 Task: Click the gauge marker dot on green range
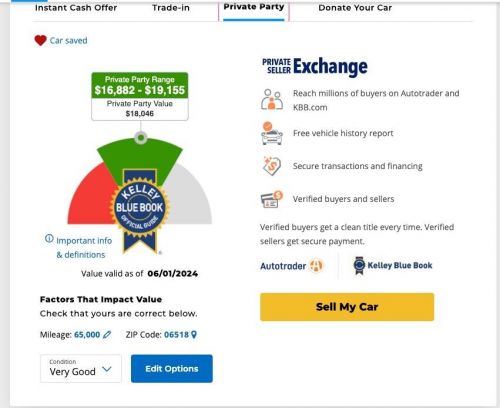tap(141, 137)
